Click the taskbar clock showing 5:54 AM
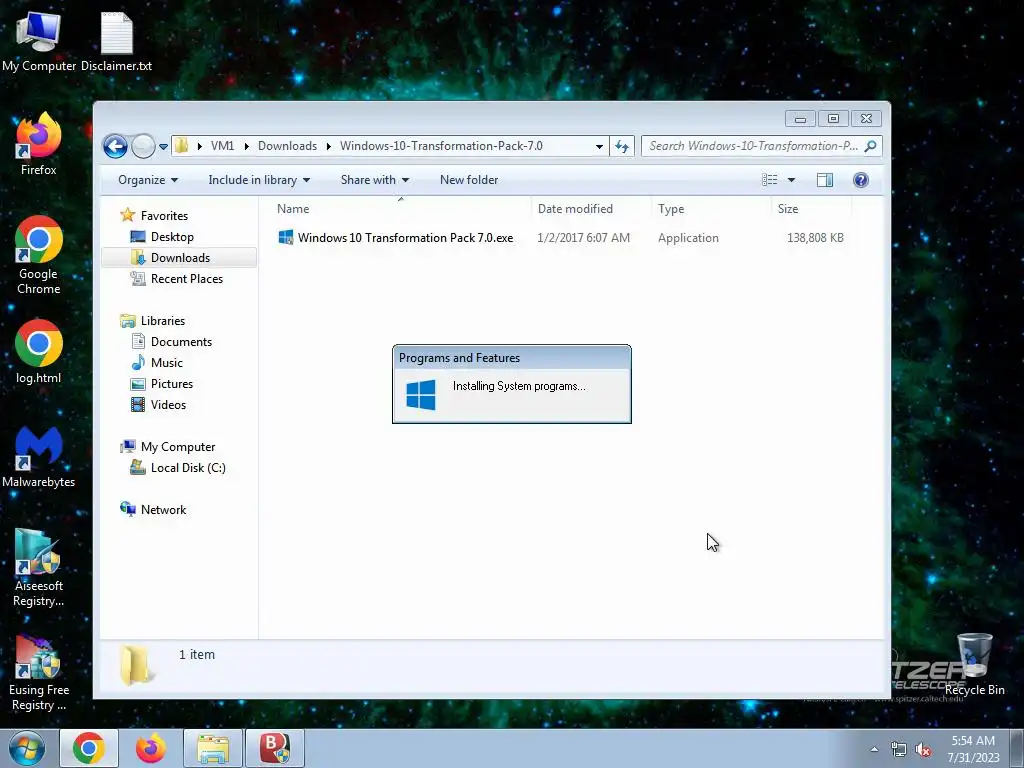1024x768 pixels. click(973, 741)
